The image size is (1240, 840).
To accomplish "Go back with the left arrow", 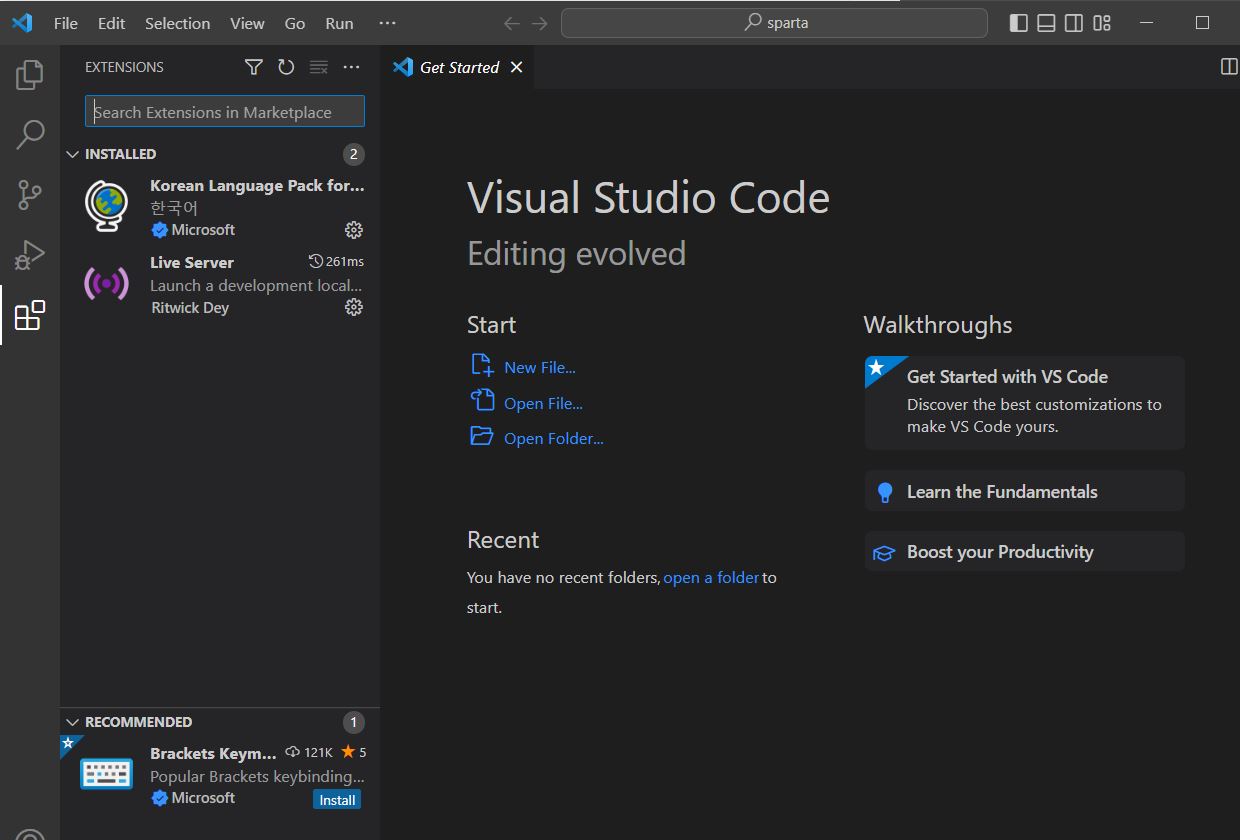I will point(512,23).
